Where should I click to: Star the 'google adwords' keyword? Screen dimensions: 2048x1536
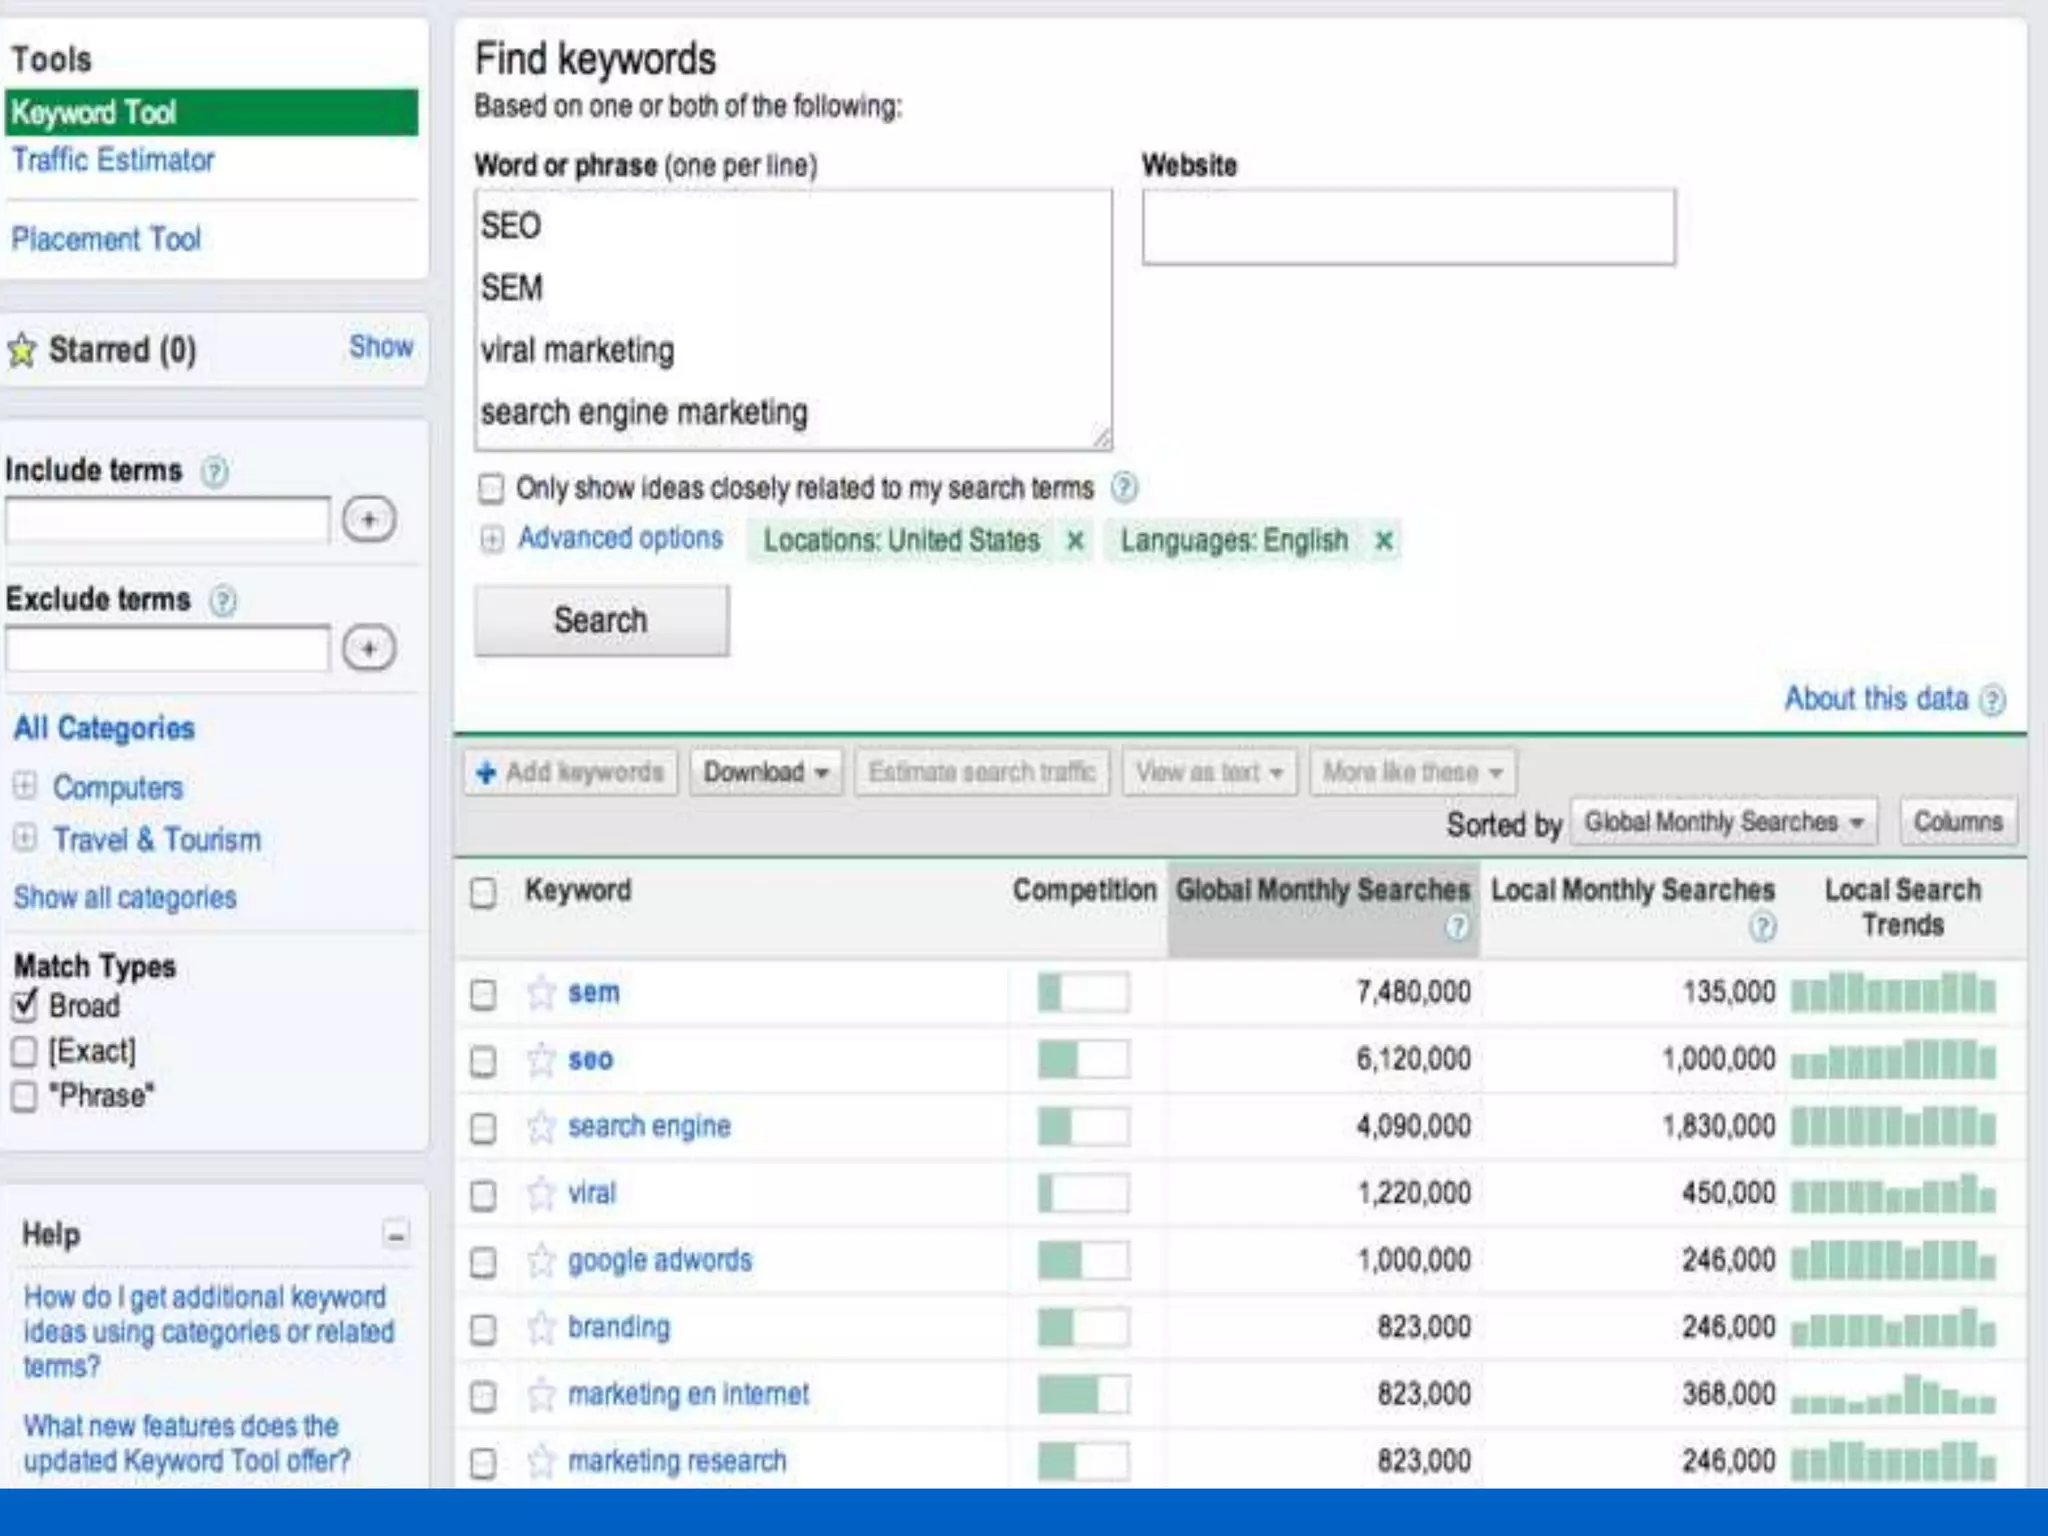click(x=541, y=1261)
